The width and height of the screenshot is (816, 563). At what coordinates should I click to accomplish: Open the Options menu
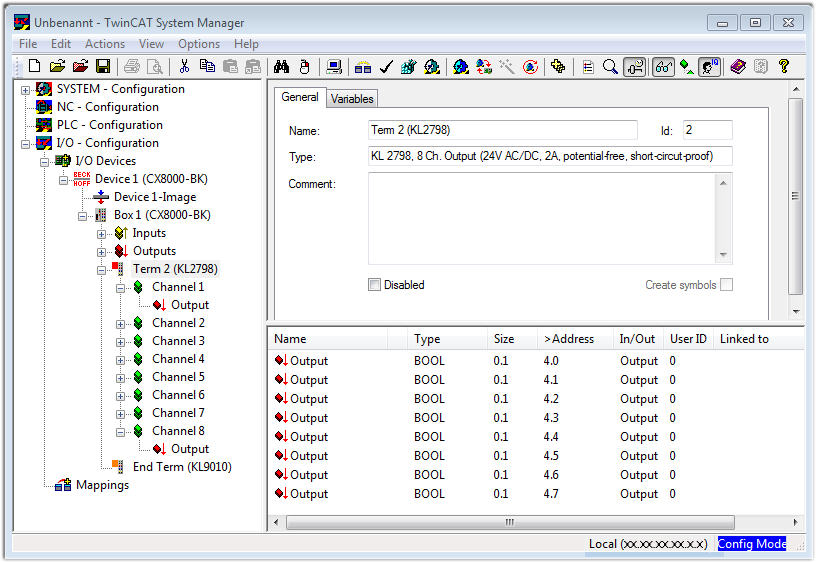(199, 44)
